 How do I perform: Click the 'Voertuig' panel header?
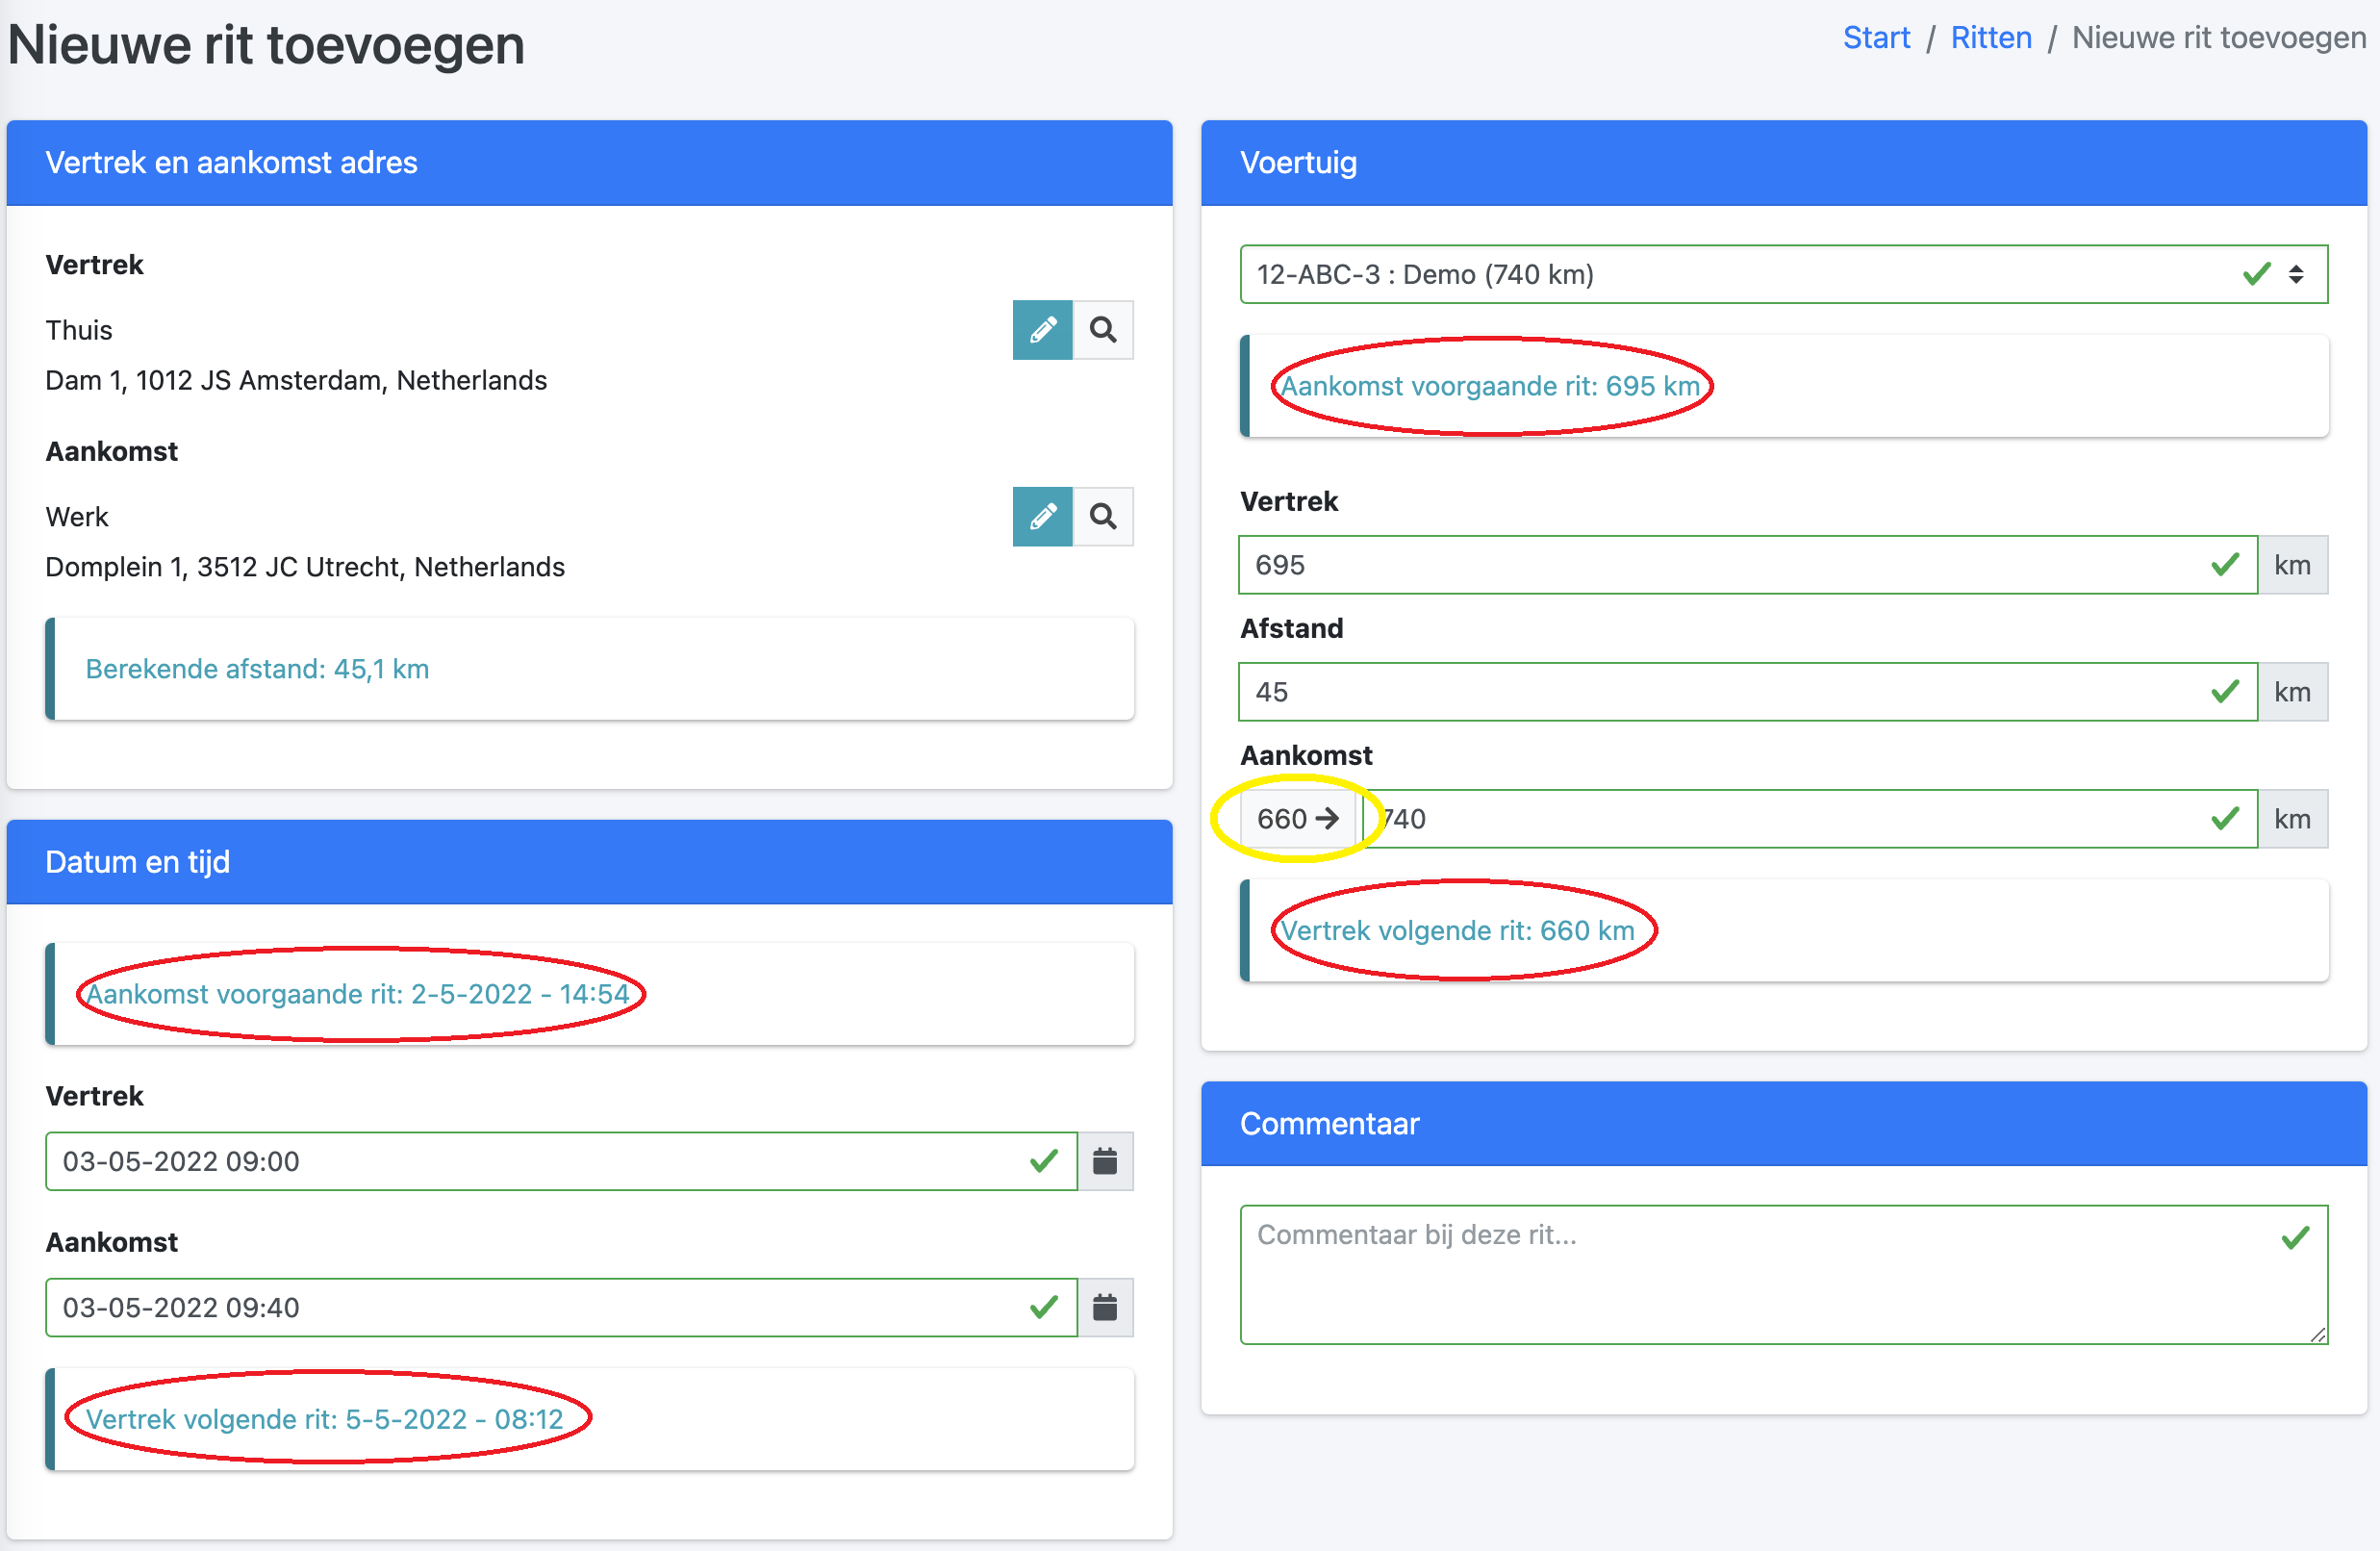click(x=1784, y=163)
